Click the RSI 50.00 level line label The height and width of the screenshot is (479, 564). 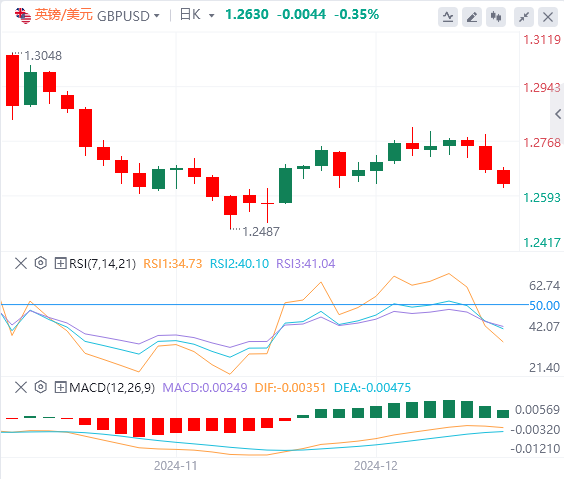click(545, 305)
